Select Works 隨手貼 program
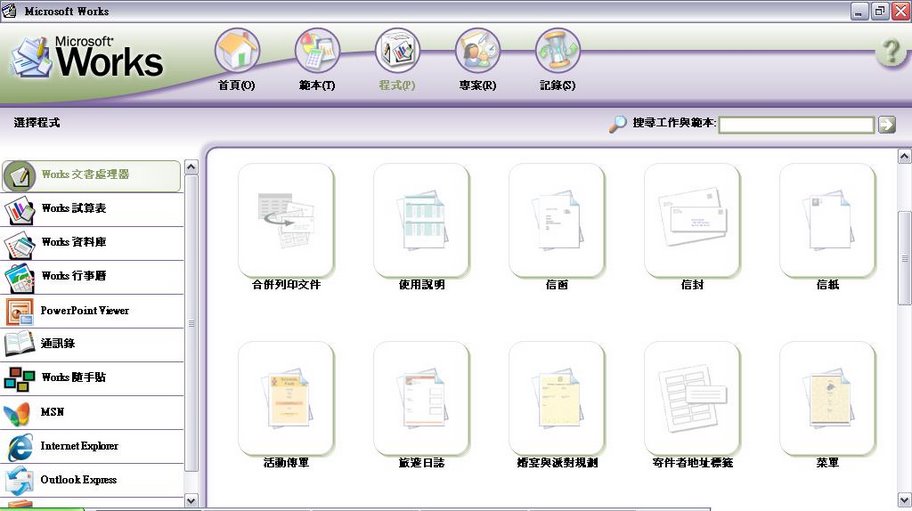Screen dimensions: 912x511 91,378
